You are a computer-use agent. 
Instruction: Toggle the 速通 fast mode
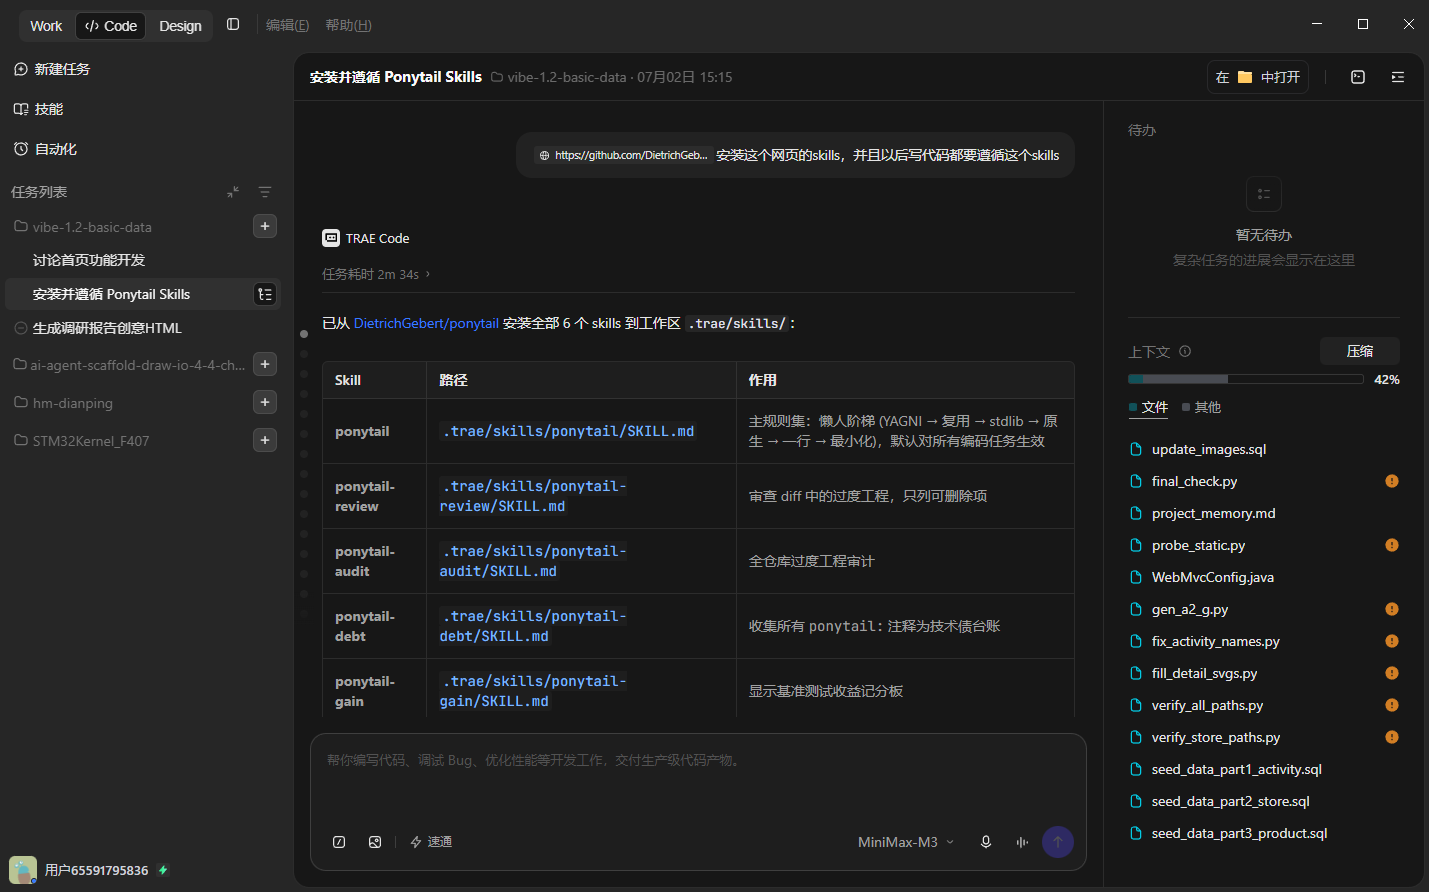431,842
